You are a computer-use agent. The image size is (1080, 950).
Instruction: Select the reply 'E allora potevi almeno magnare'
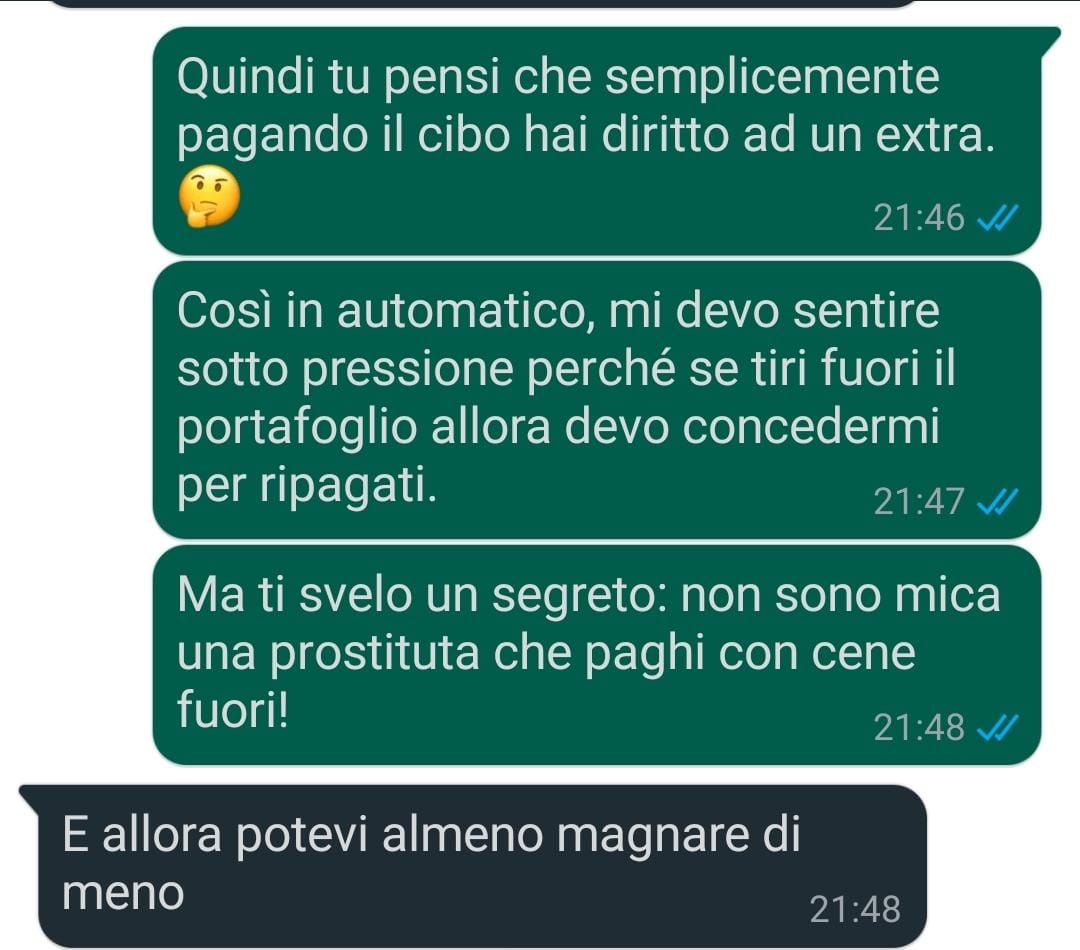tap(472, 866)
